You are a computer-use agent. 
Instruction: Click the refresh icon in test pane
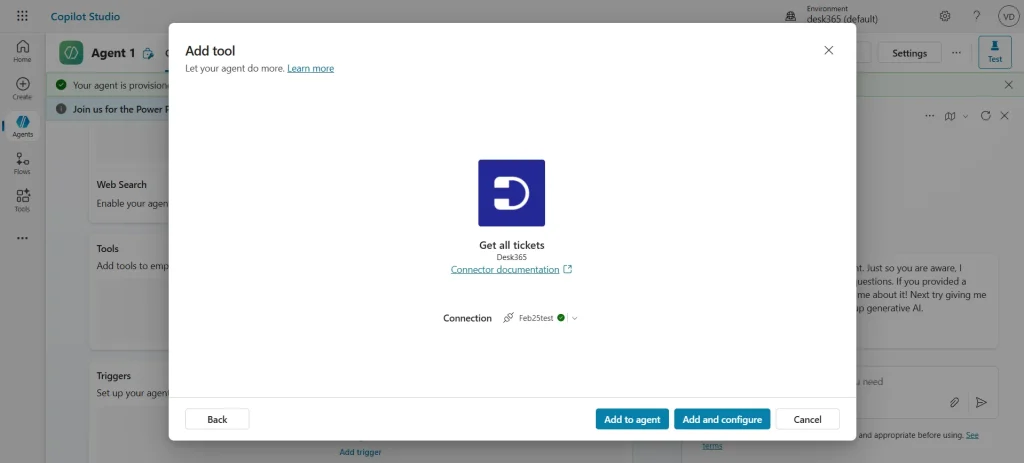click(x=986, y=116)
